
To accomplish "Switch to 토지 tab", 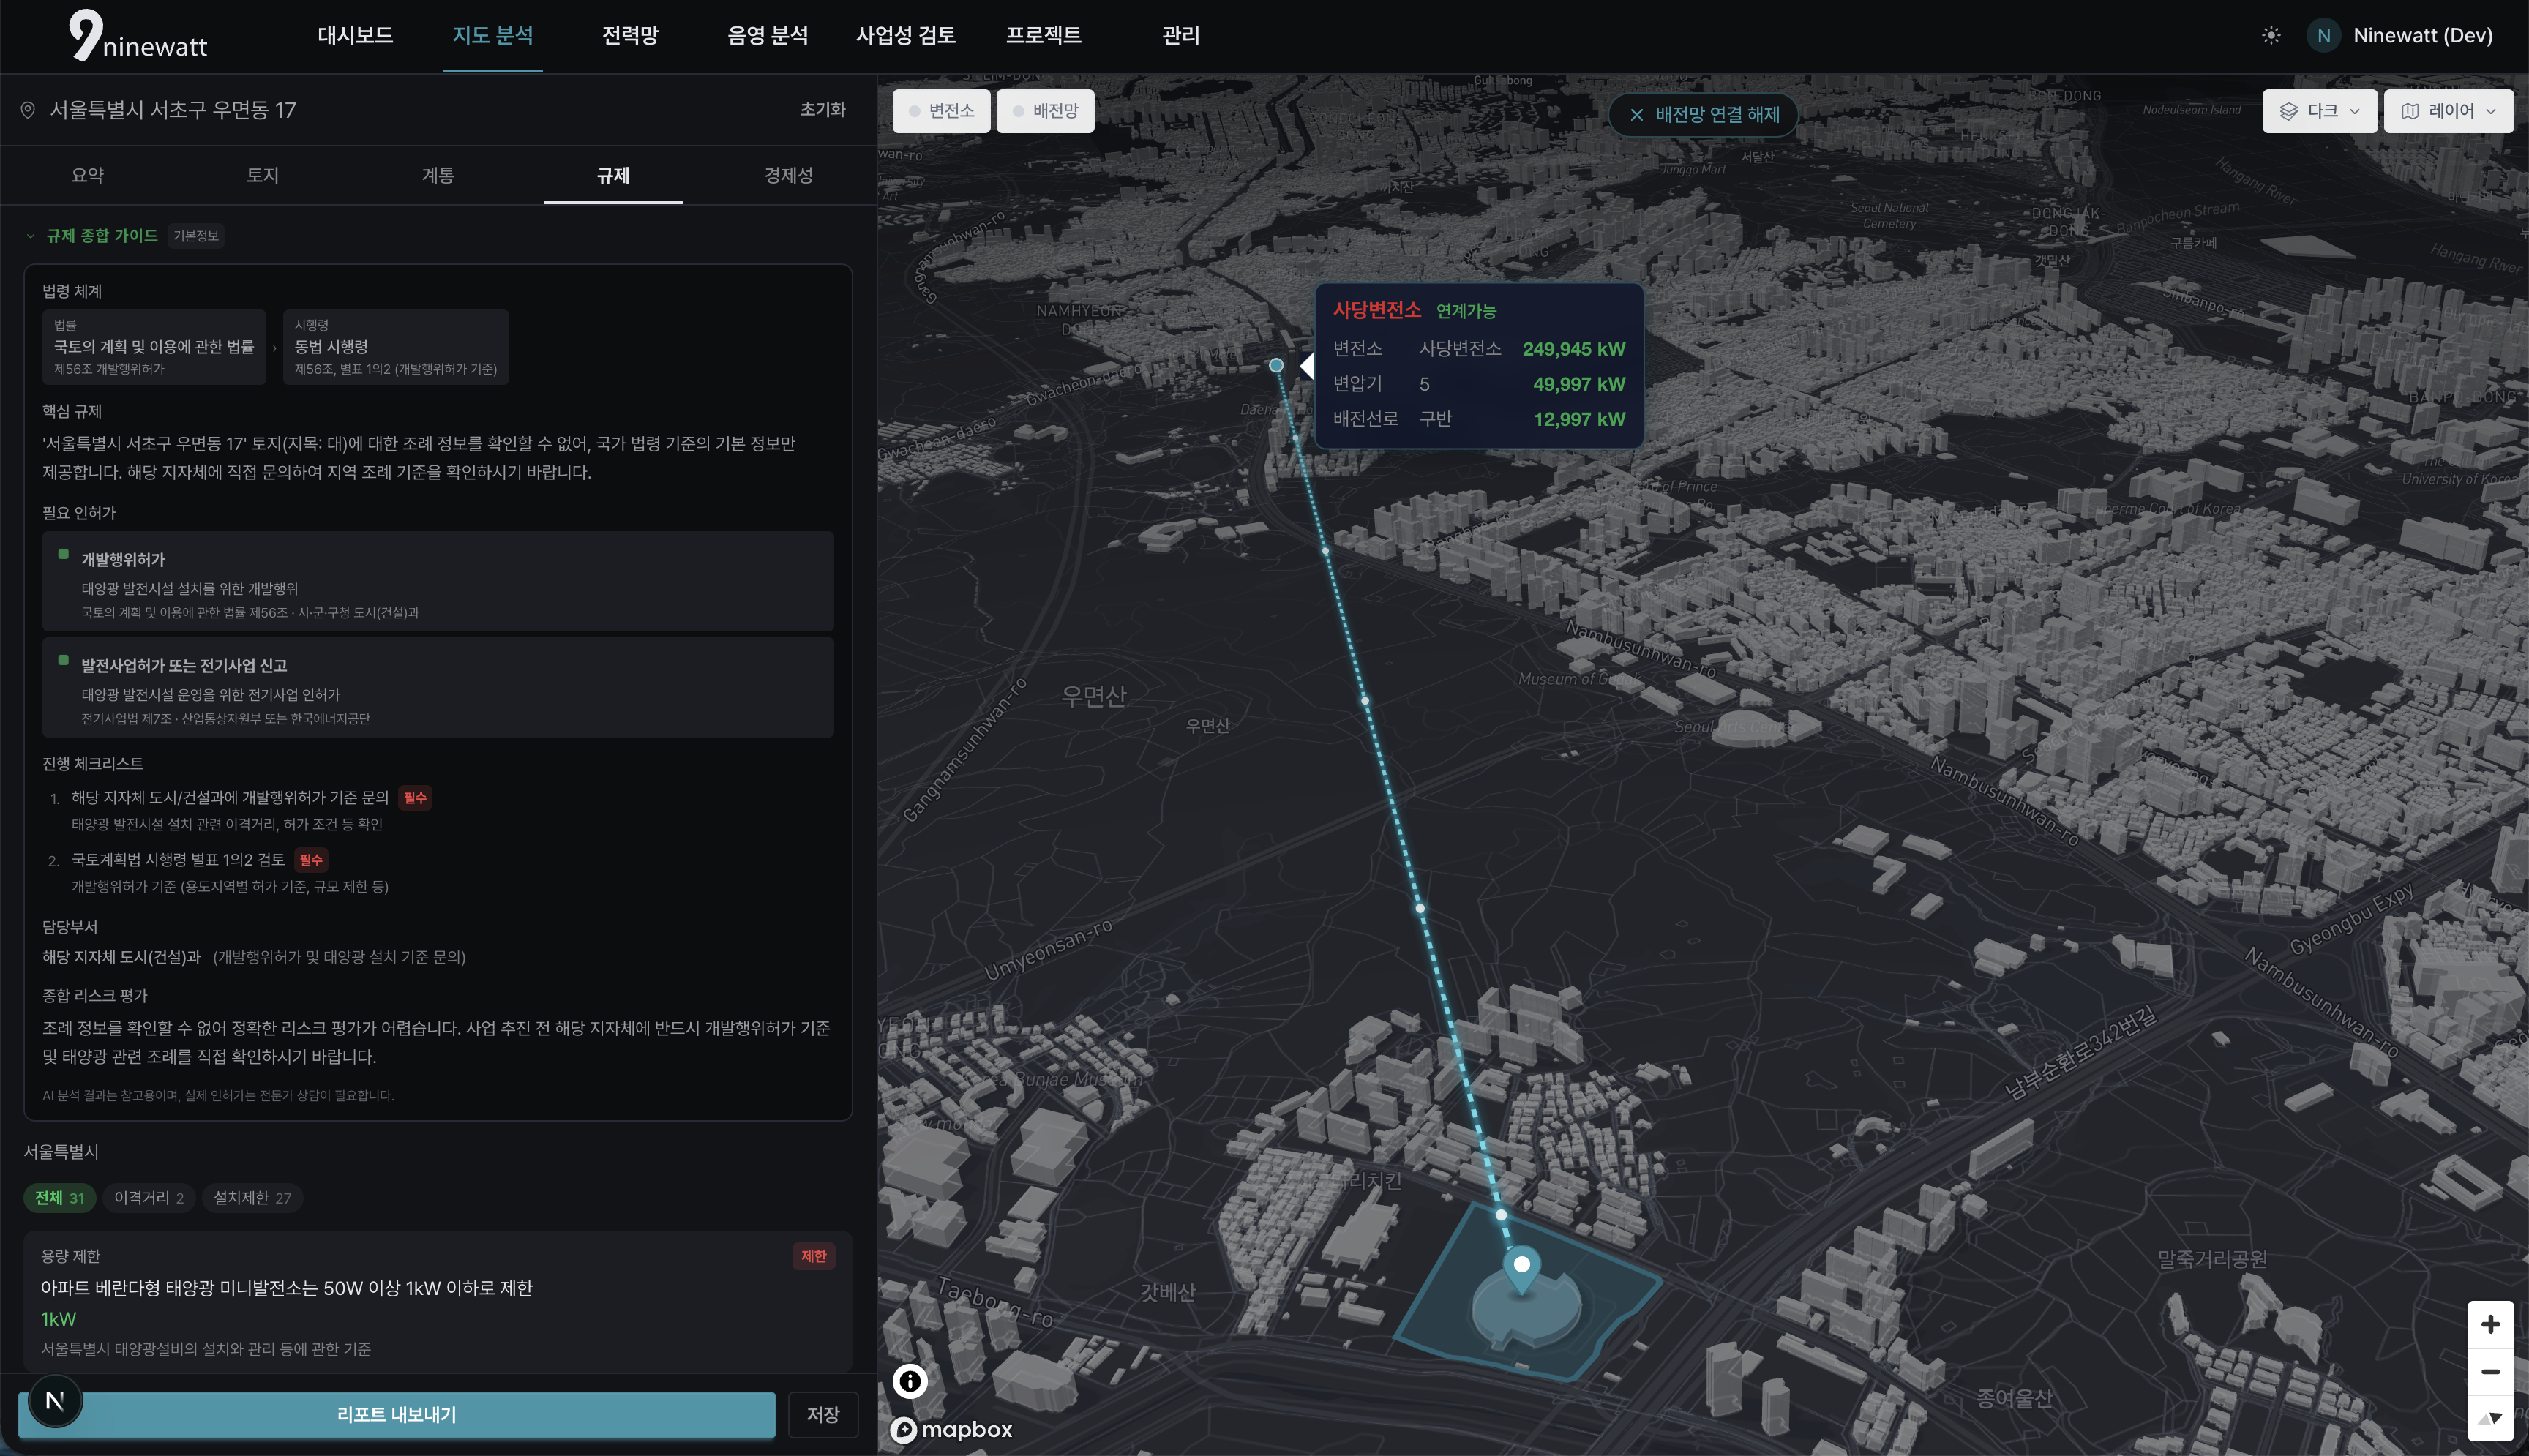I will pyautogui.click(x=263, y=176).
